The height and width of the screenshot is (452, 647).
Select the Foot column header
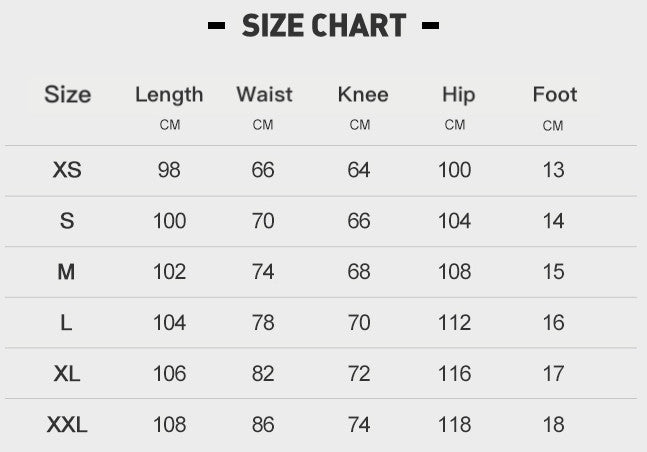tap(554, 95)
